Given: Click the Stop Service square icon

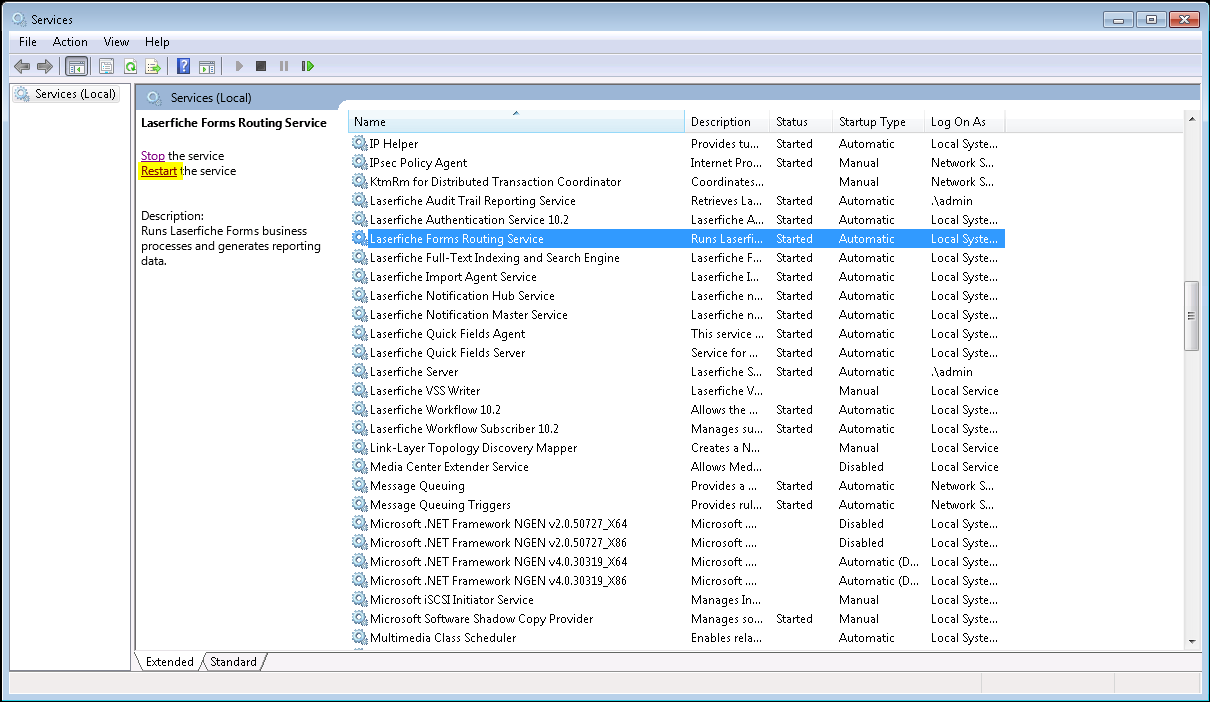Looking at the screenshot, I should [261, 66].
